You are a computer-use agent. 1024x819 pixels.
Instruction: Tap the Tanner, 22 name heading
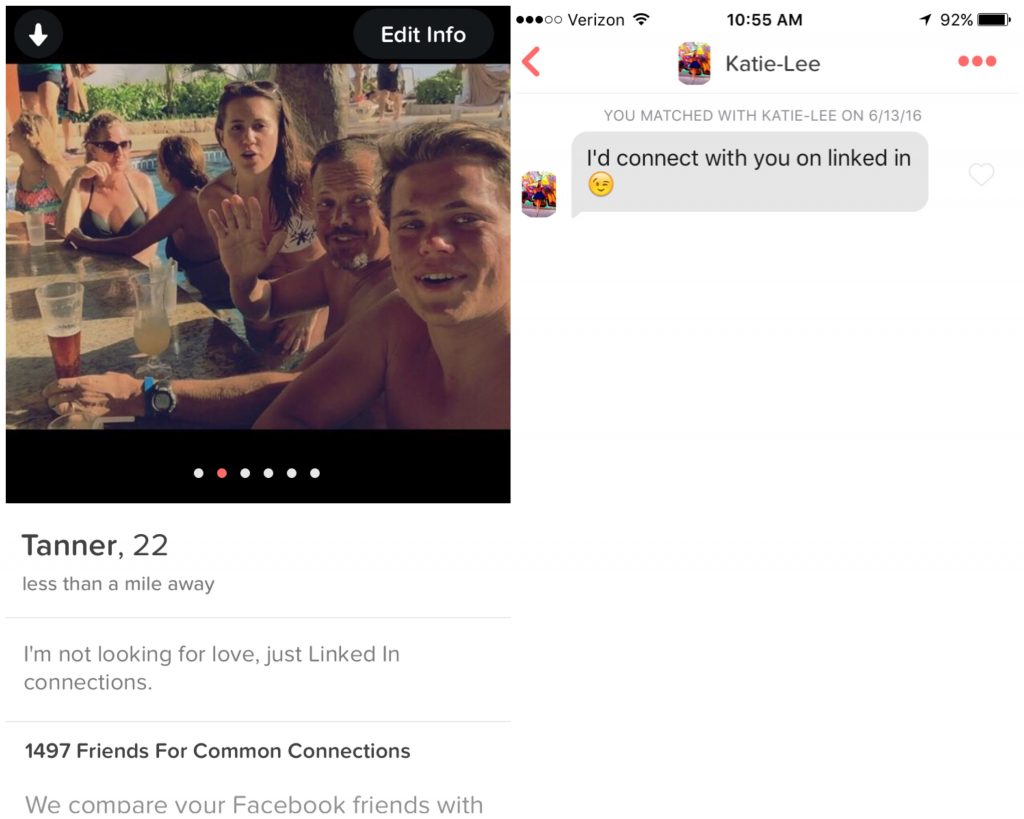click(x=95, y=545)
